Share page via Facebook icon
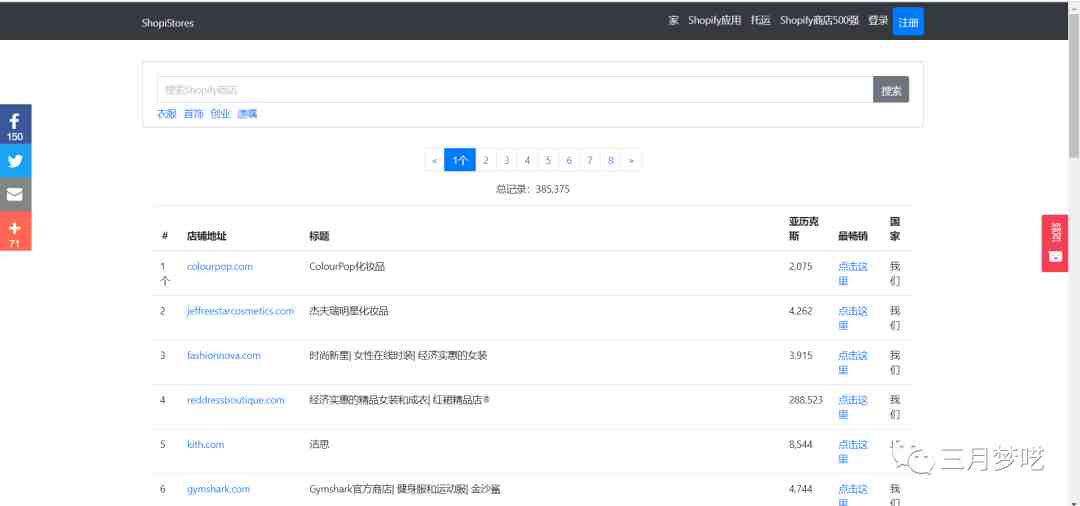 pyautogui.click(x=15, y=125)
